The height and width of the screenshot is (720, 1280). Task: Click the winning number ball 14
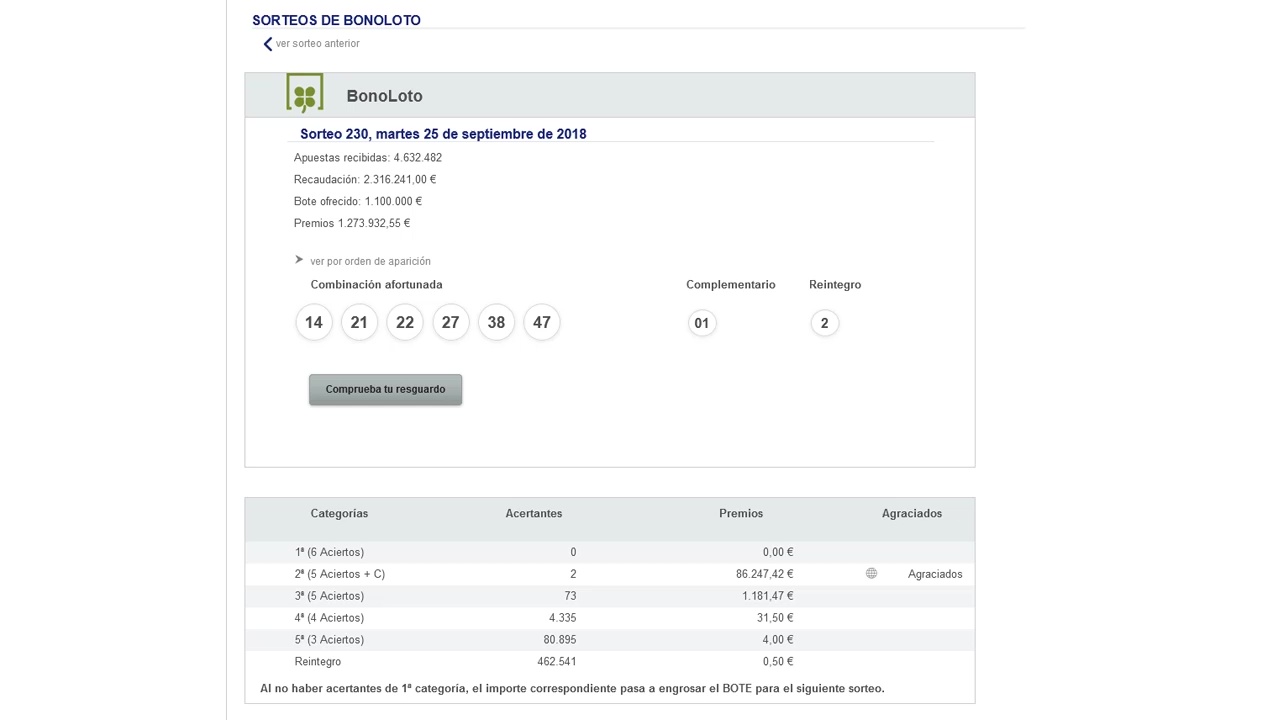pos(314,322)
